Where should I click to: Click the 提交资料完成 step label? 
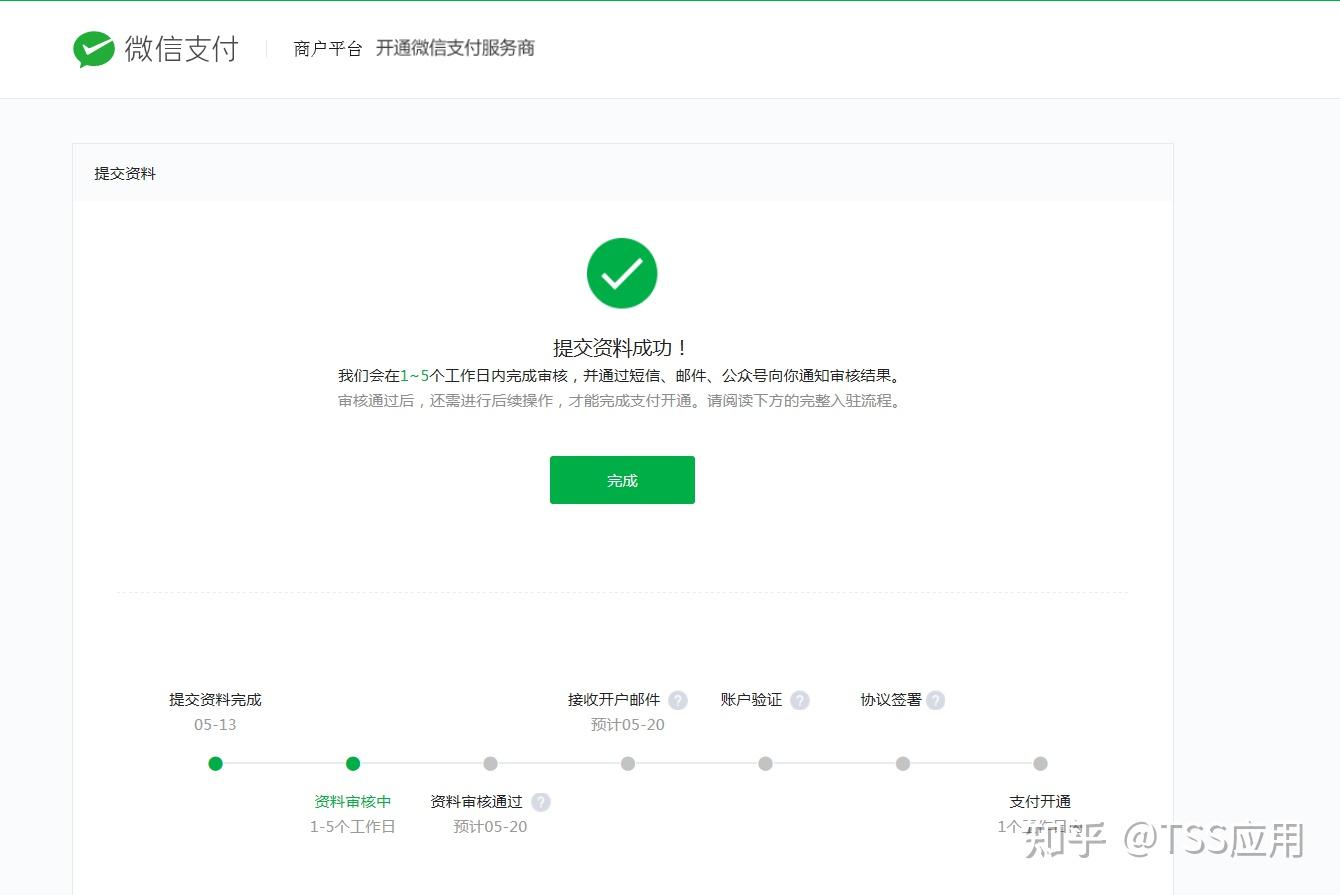tap(215, 700)
